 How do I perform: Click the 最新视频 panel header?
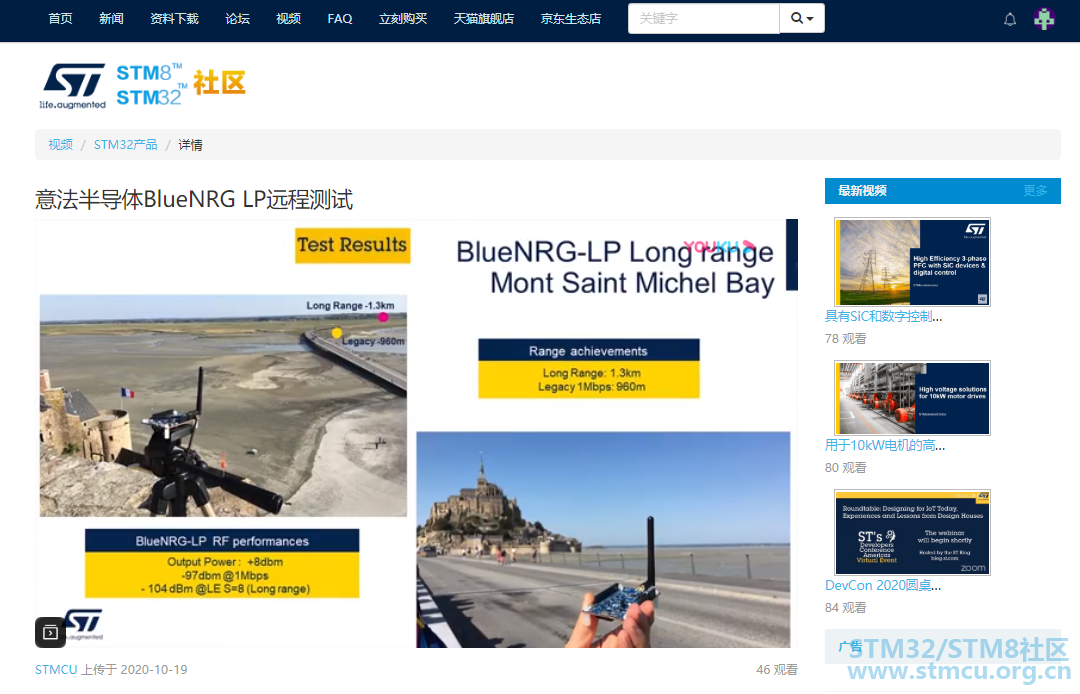pos(943,191)
